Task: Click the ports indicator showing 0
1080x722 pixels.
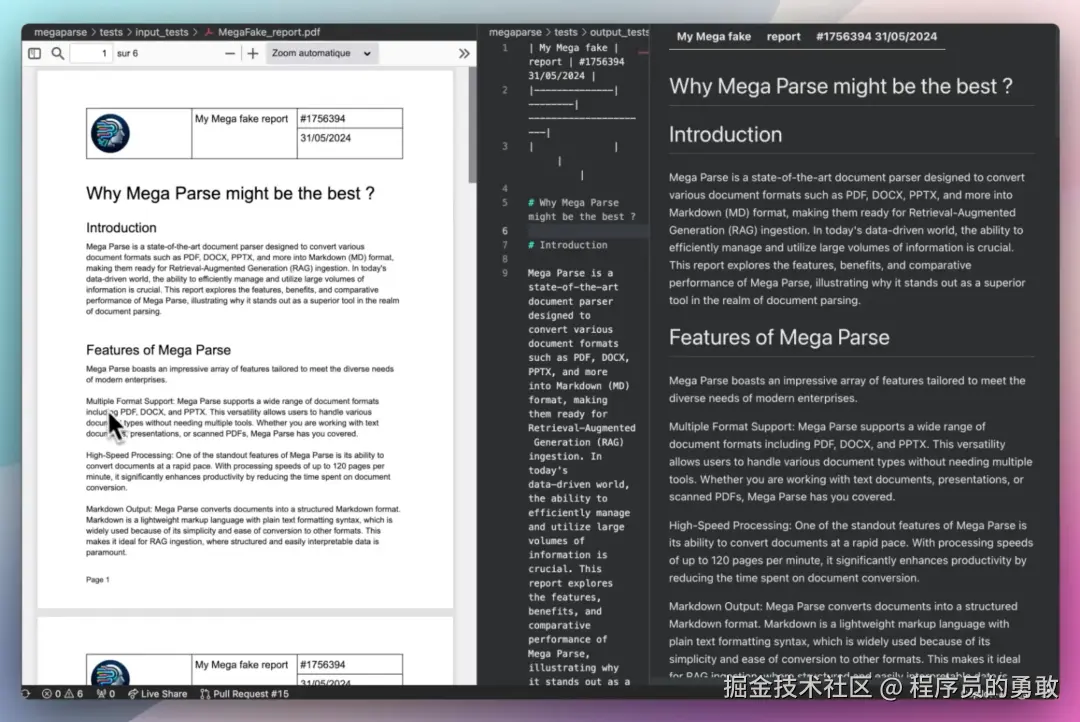Action: pyautogui.click(x=106, y=694)
